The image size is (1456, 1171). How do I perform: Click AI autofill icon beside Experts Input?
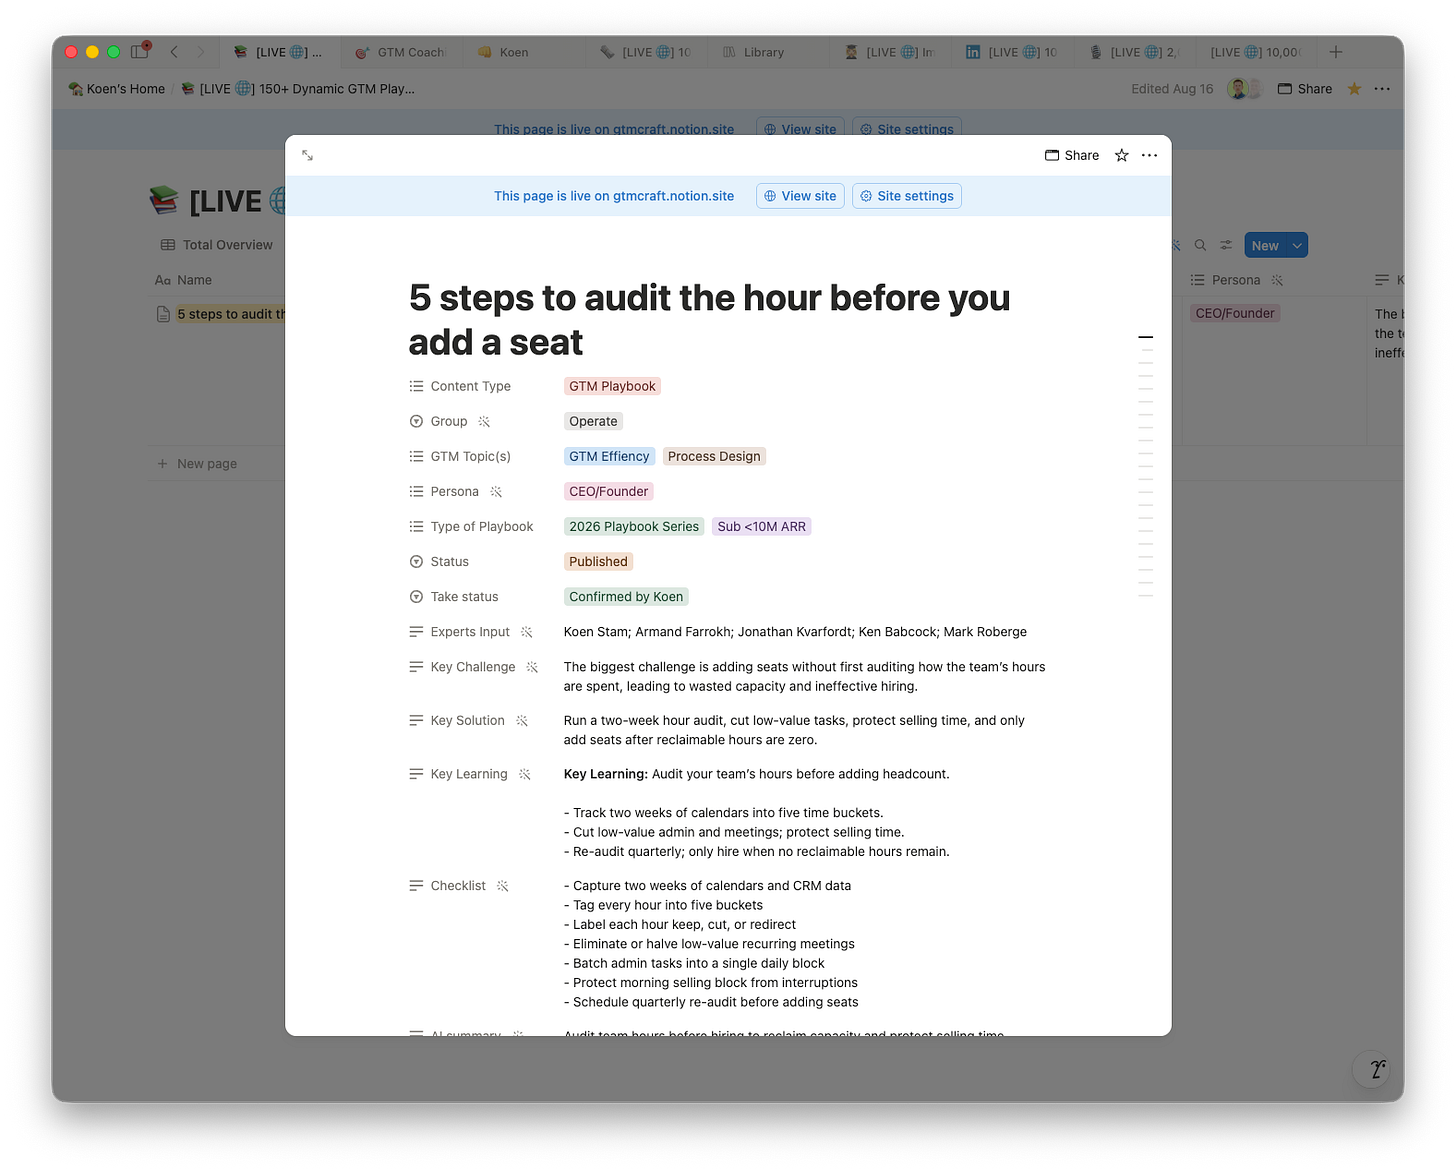[x=526, y=631]
